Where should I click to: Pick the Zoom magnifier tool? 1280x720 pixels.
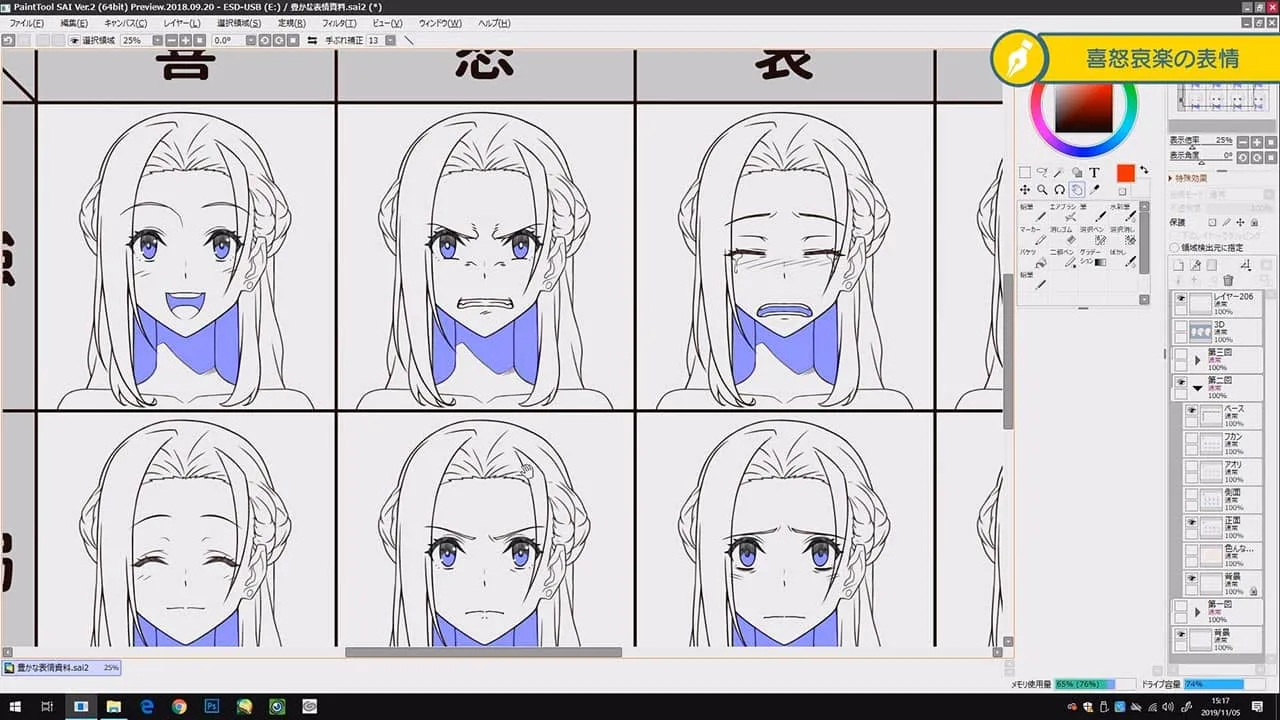[1042, 190]
